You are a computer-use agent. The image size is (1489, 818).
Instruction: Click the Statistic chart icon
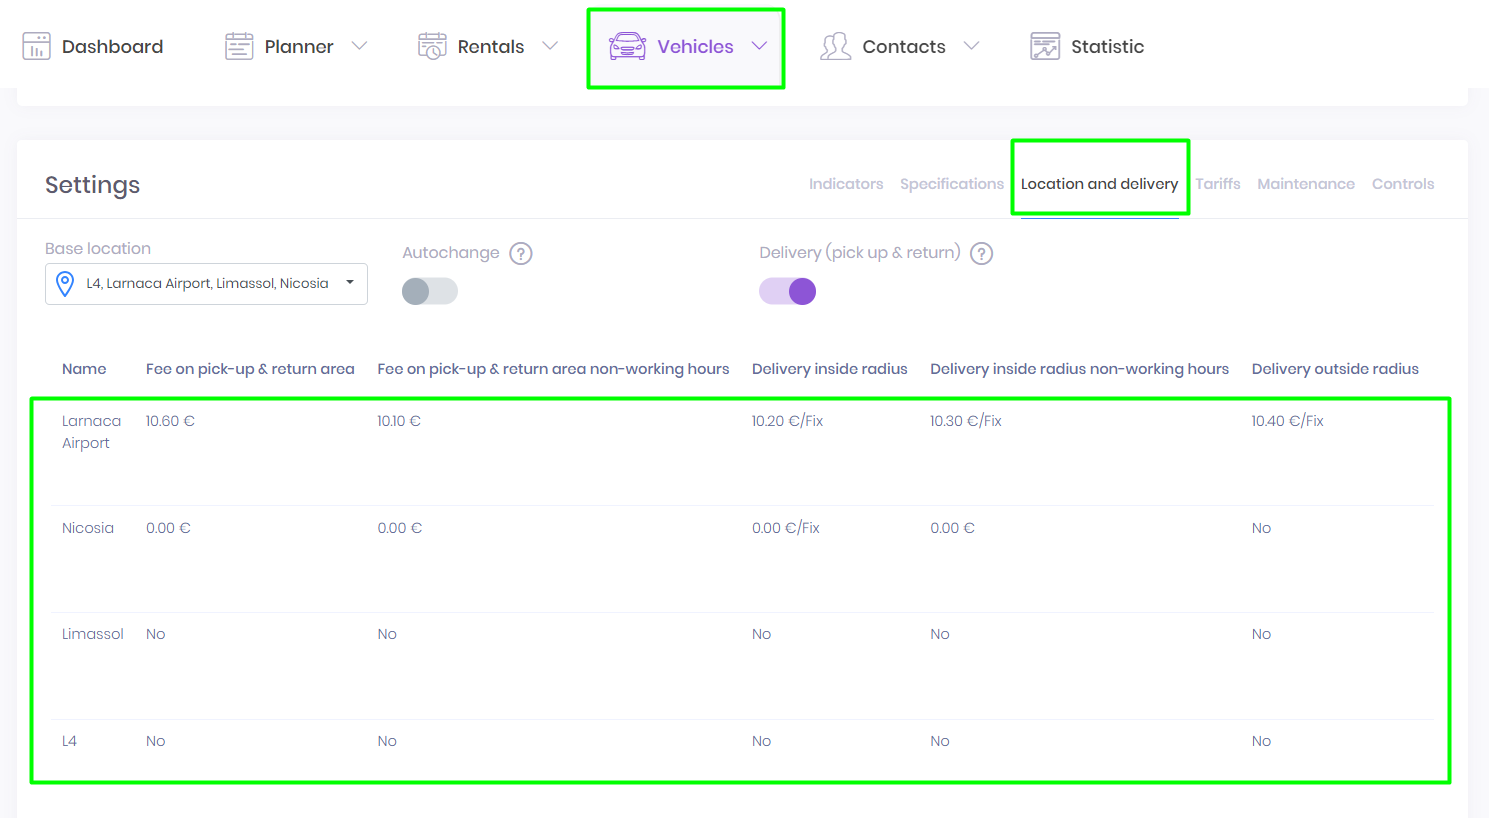1045,46
